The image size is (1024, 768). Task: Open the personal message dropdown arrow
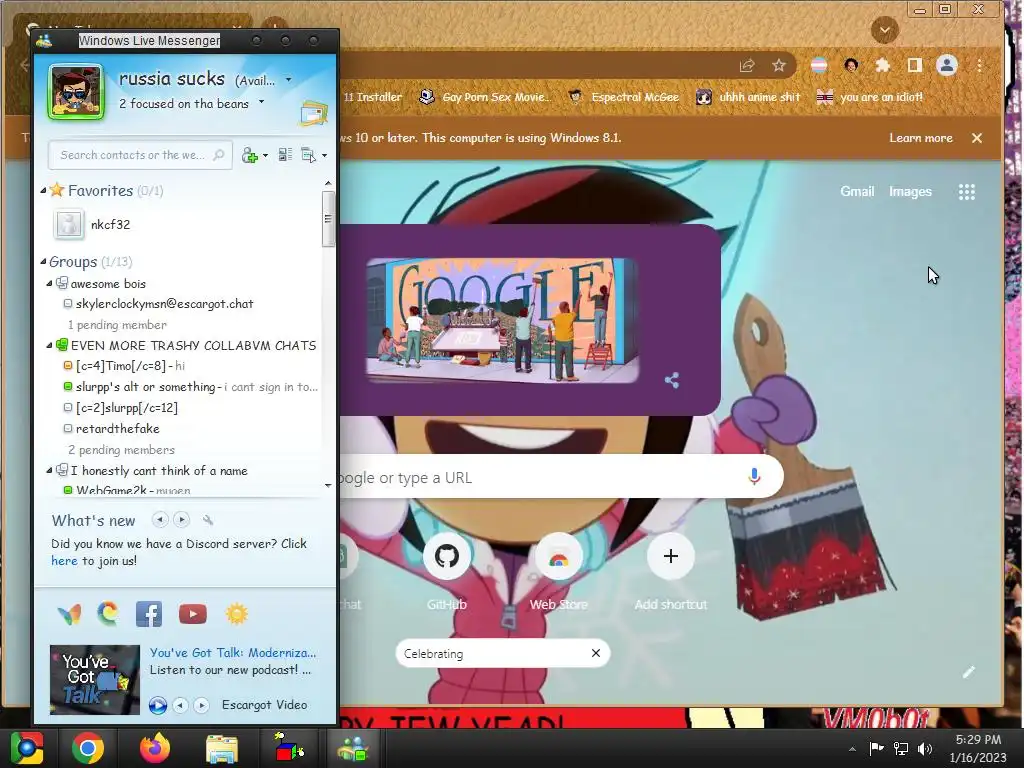[261, 102]
